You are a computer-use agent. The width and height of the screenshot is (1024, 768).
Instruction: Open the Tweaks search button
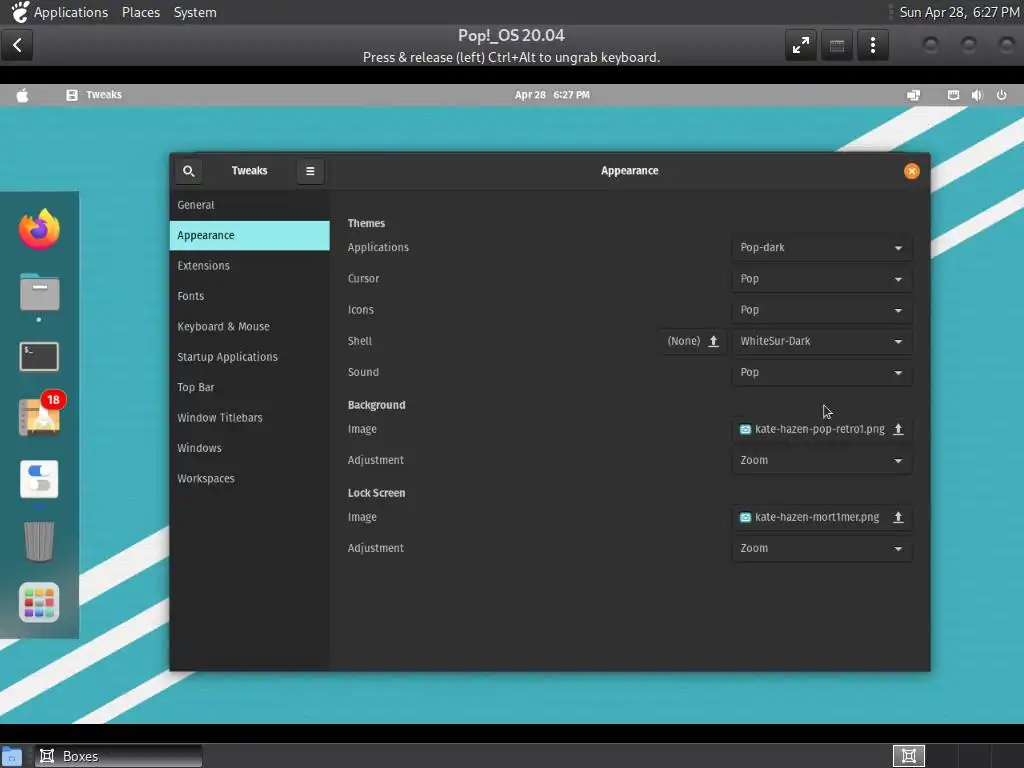click(x=188, y=171)
